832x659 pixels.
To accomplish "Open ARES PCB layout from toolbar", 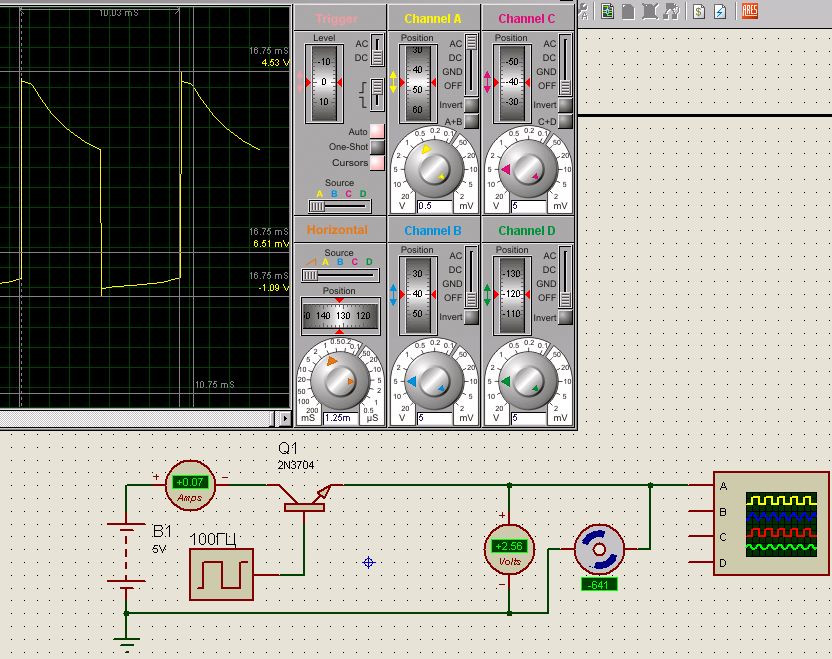I will (x=749, y=11).
